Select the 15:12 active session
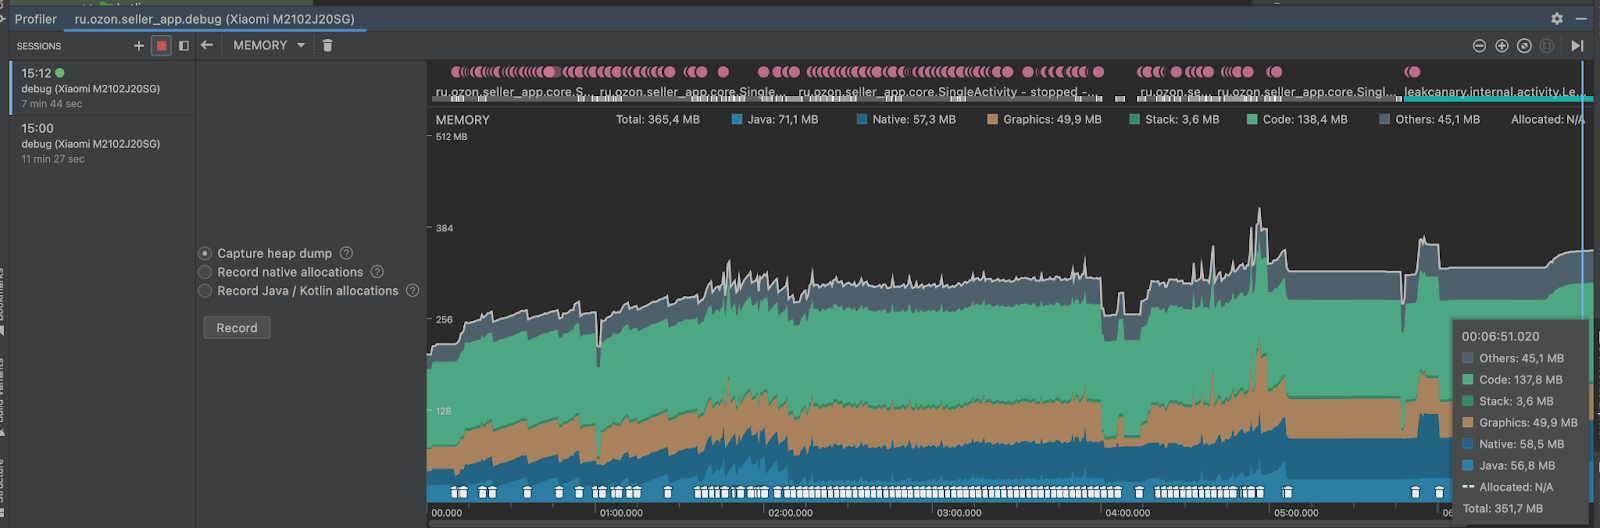 [102, 88]
